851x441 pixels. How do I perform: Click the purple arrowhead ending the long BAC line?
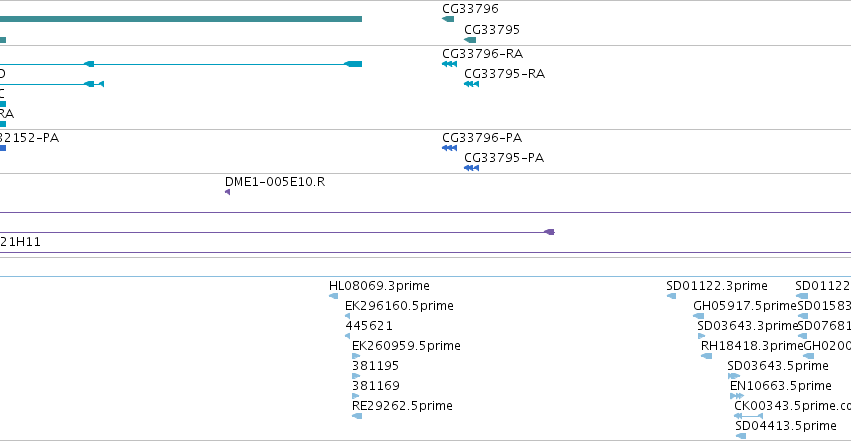click(549, 232)
